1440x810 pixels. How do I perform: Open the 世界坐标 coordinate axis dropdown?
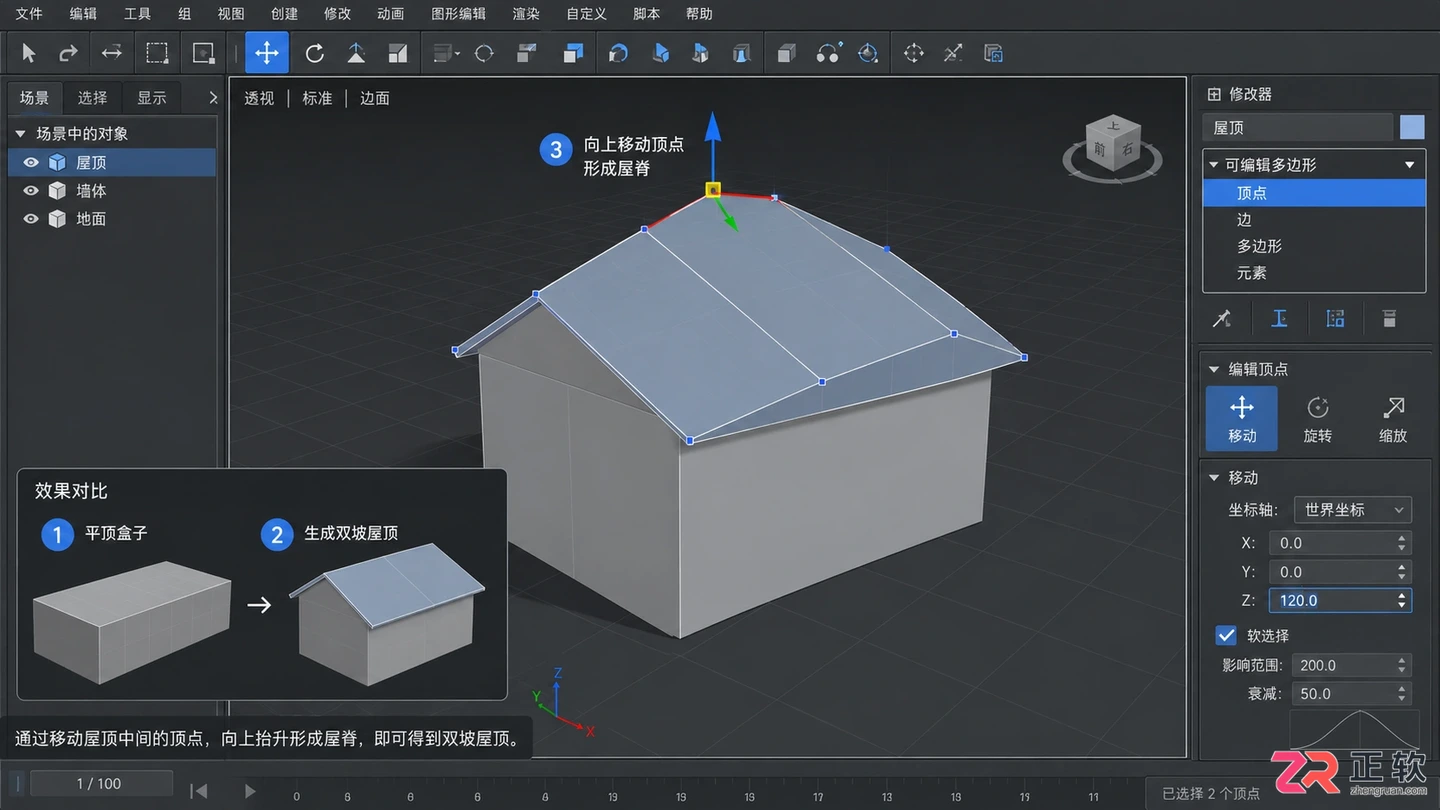[1352, 509]
